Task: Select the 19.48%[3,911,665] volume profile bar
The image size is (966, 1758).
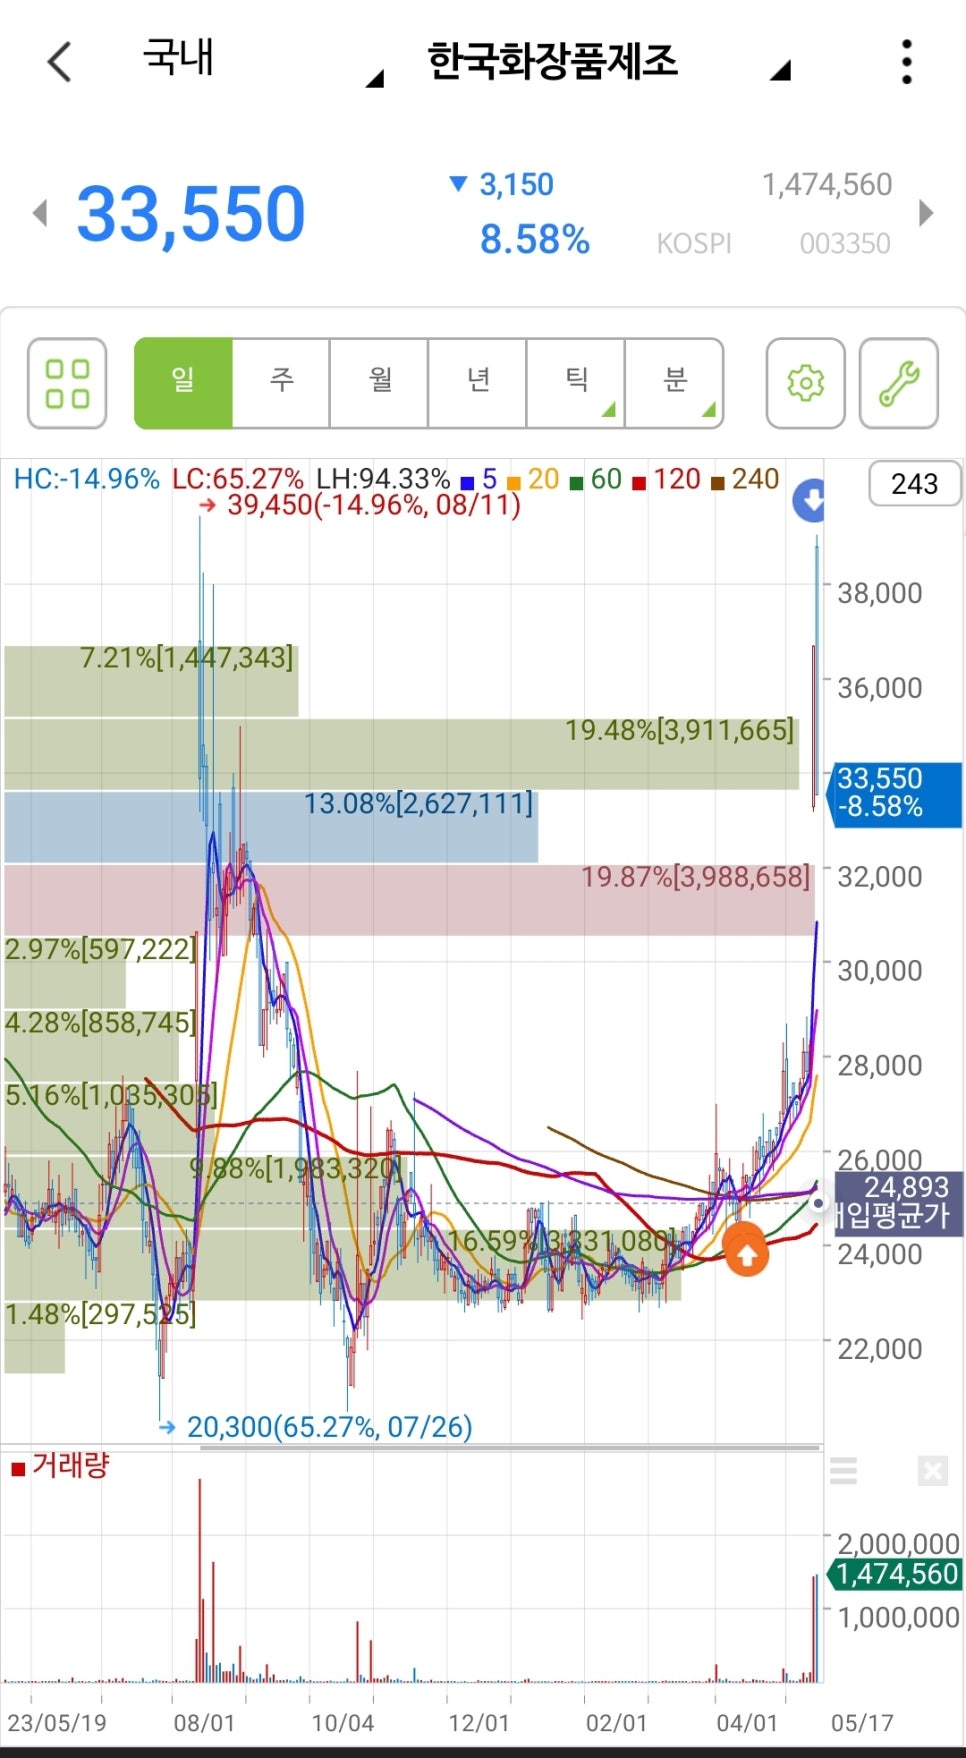Action: (401, 754)
